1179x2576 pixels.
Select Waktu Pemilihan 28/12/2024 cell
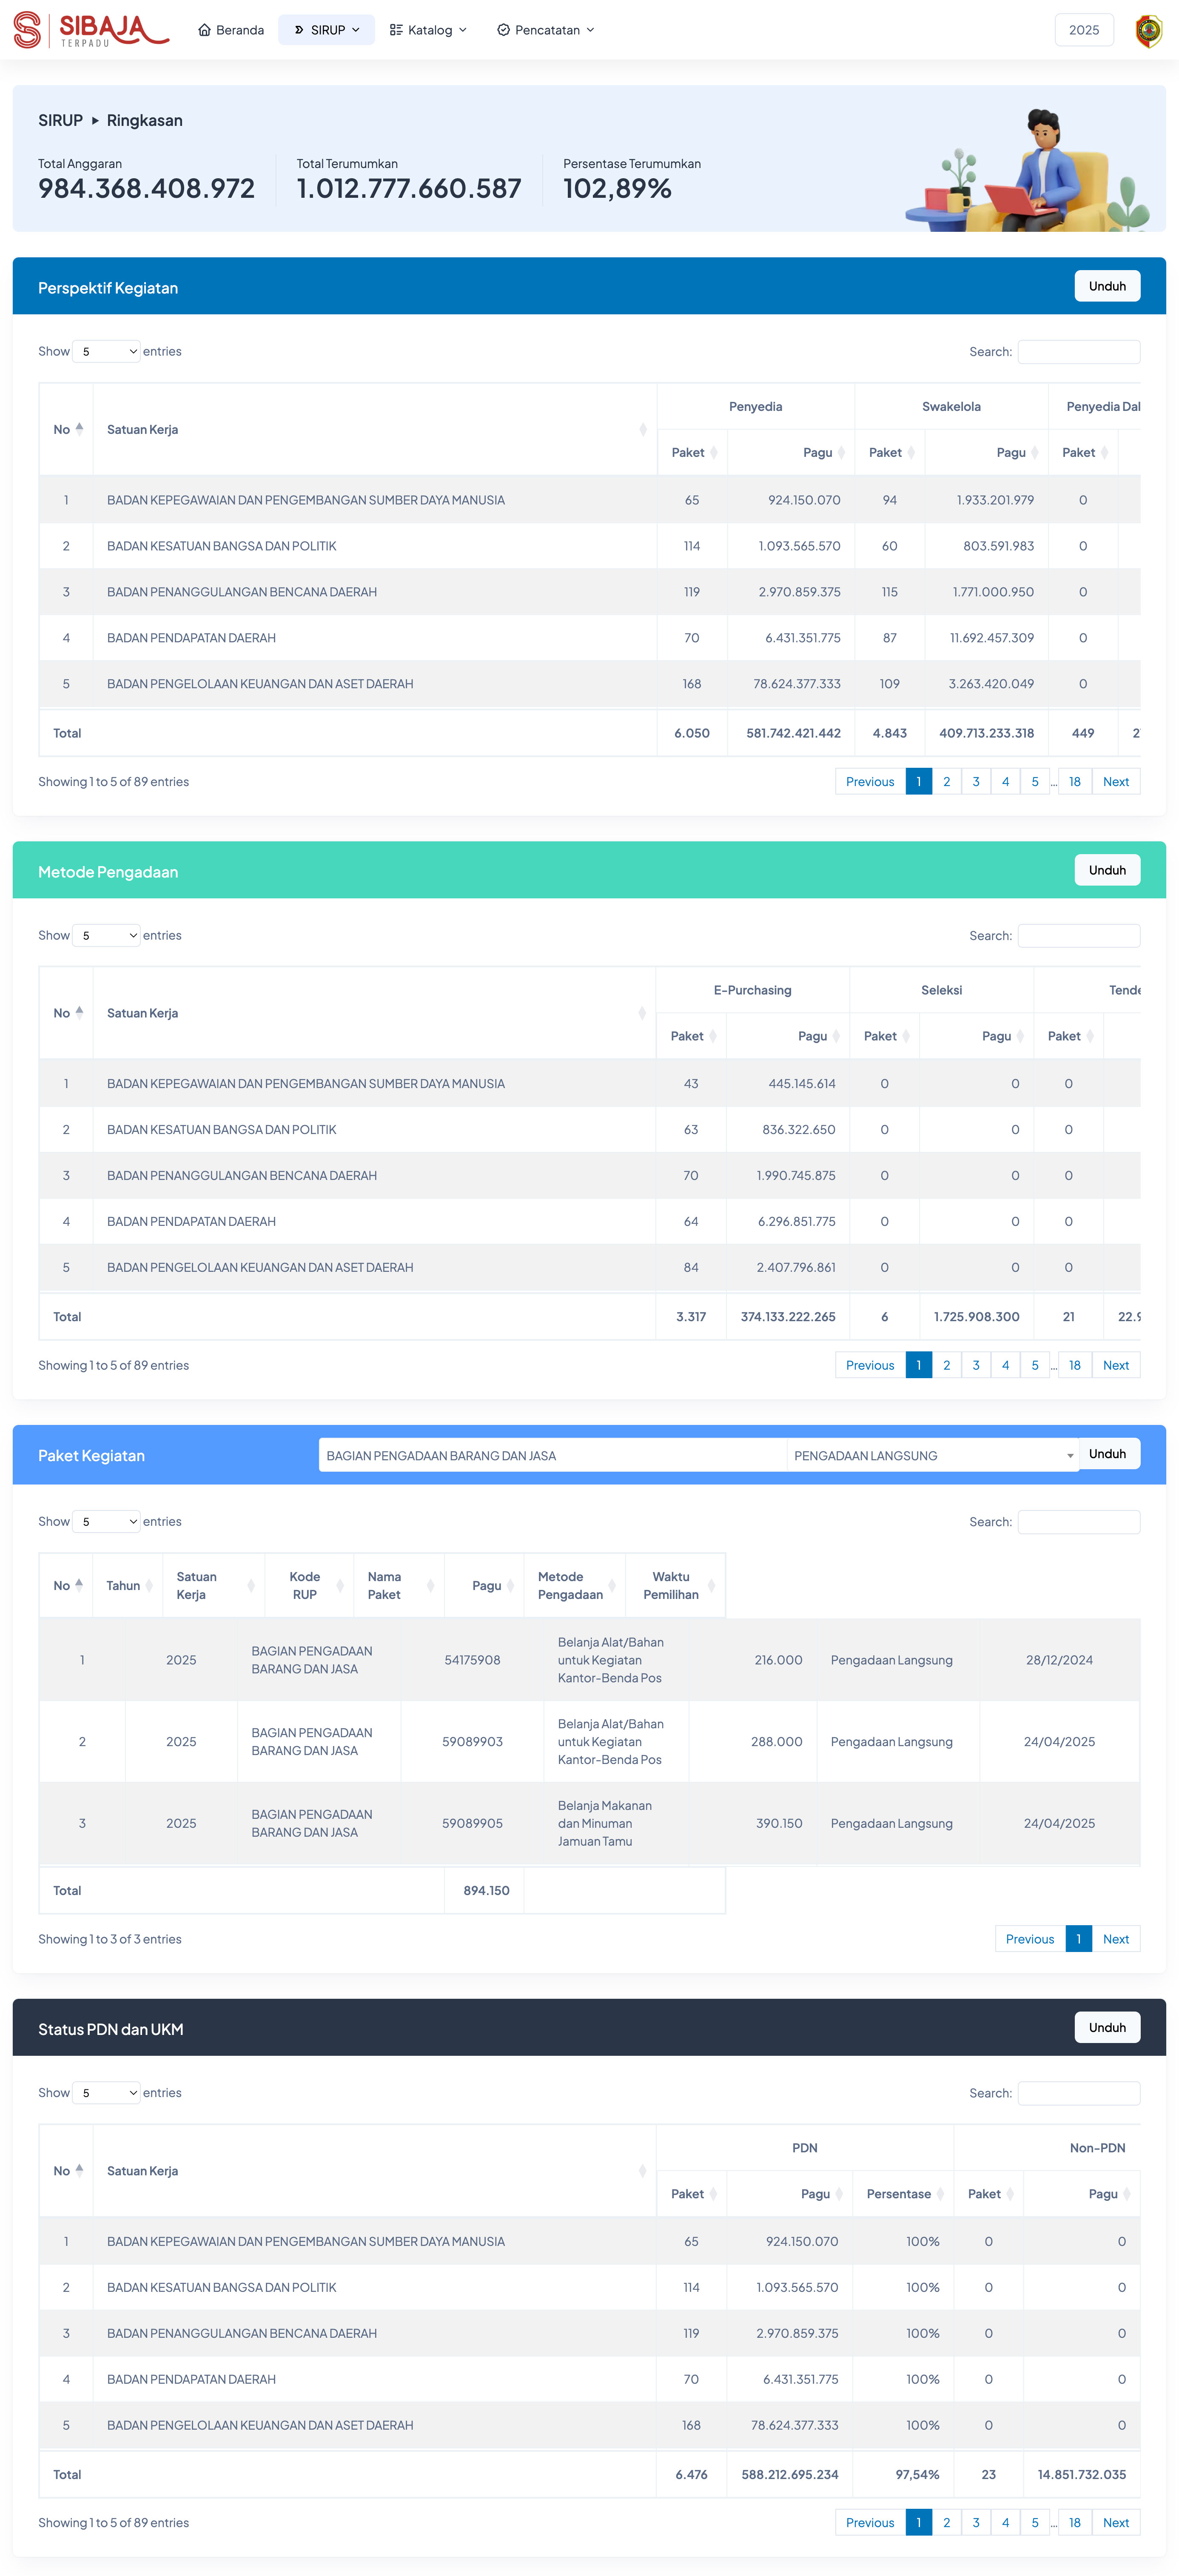[1059, 1660]
